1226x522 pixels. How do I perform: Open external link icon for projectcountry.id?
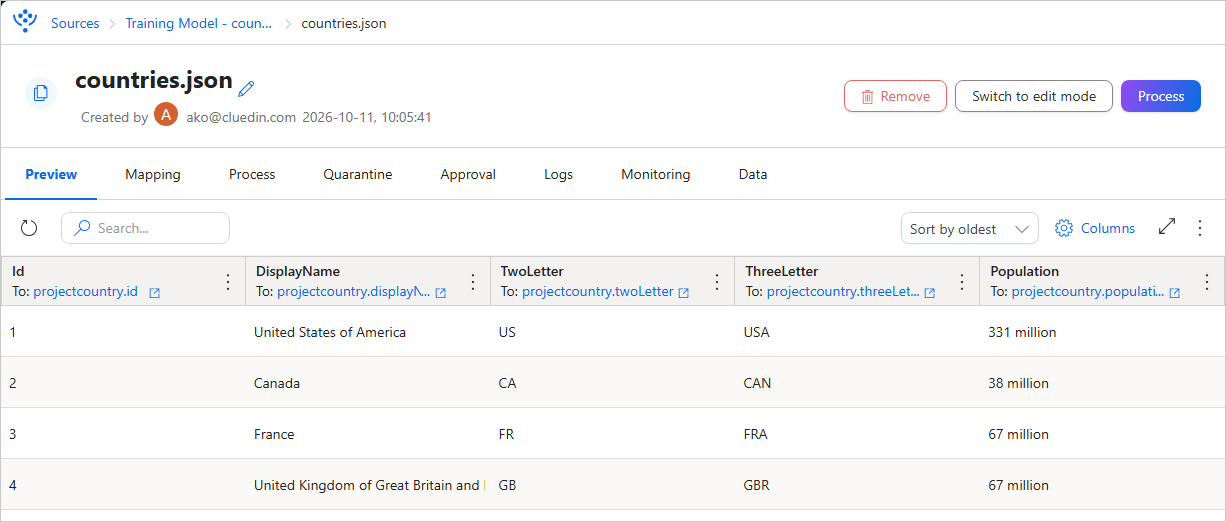point(154,293)
